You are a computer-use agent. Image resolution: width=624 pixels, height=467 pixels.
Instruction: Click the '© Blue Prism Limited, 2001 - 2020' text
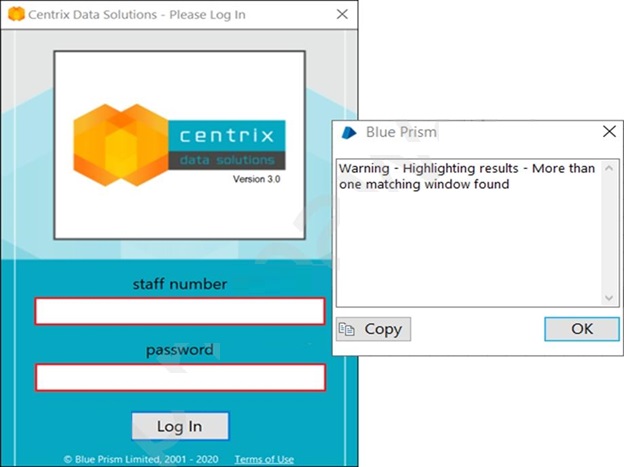tap(141, 459)
